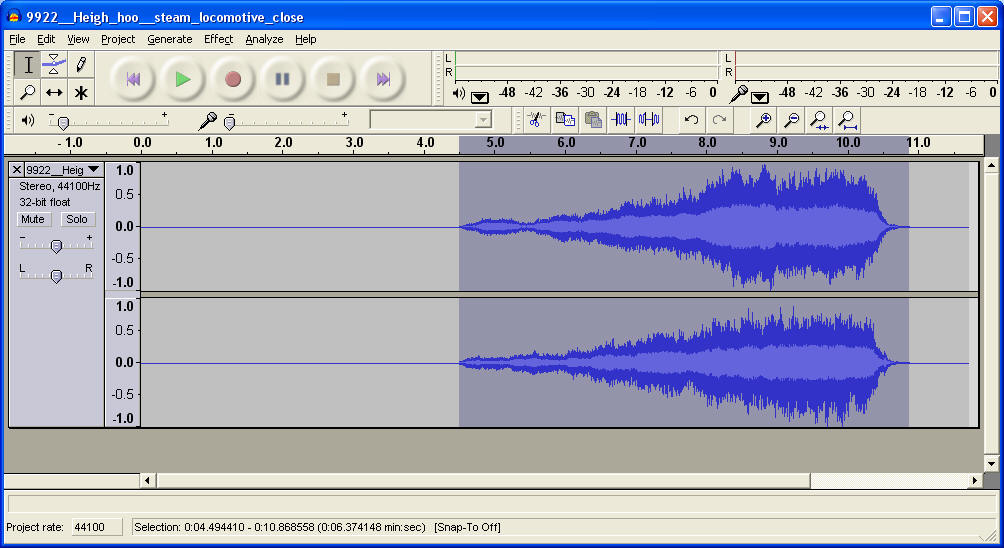Open the output meter dropdown arrow
Screen dimensions: 1004x548
click(480, 96)
